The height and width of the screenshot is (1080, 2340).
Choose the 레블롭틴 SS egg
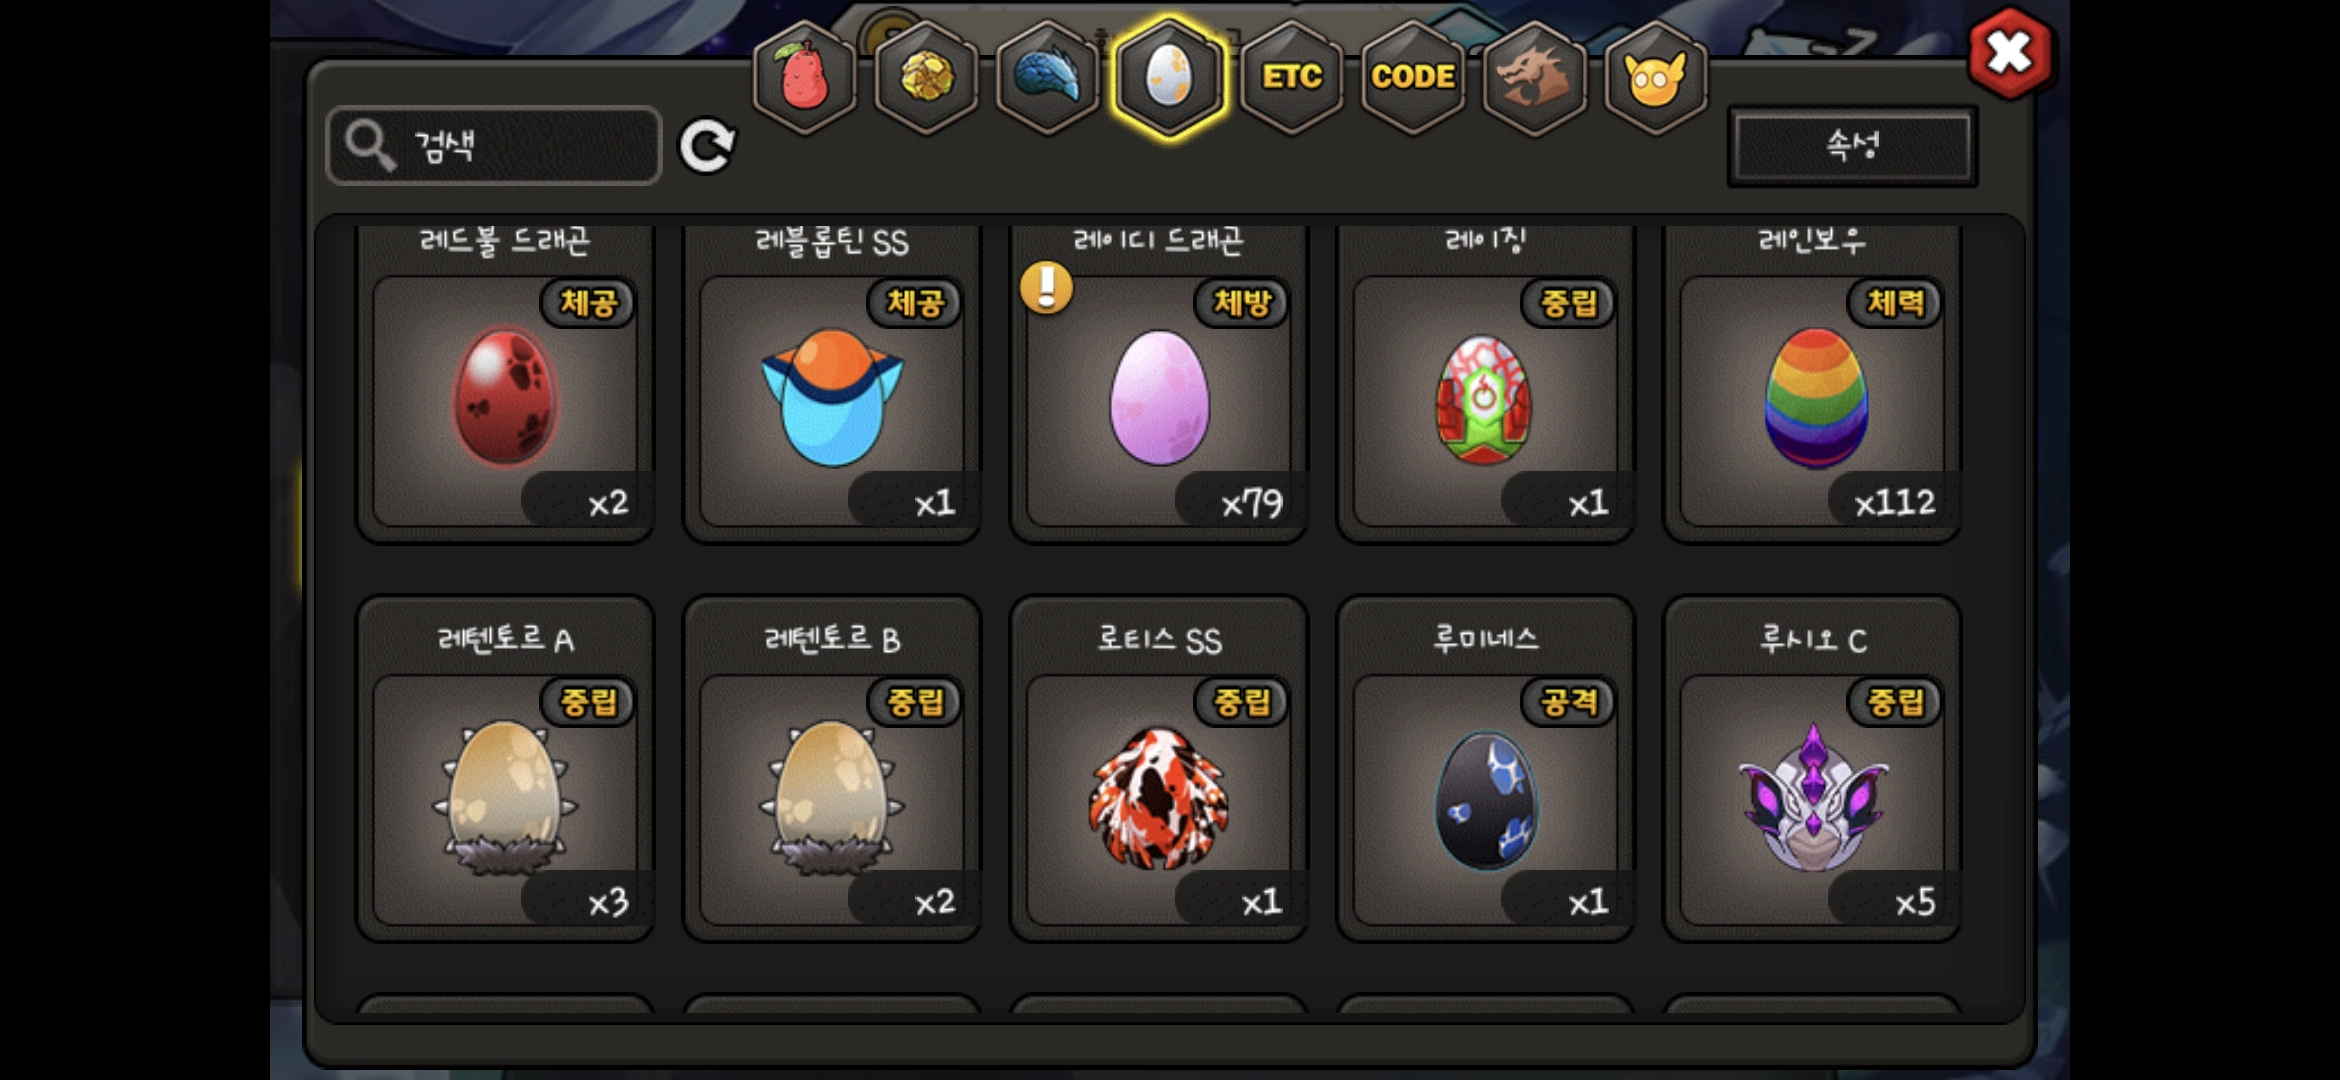[x=832, y=385]
